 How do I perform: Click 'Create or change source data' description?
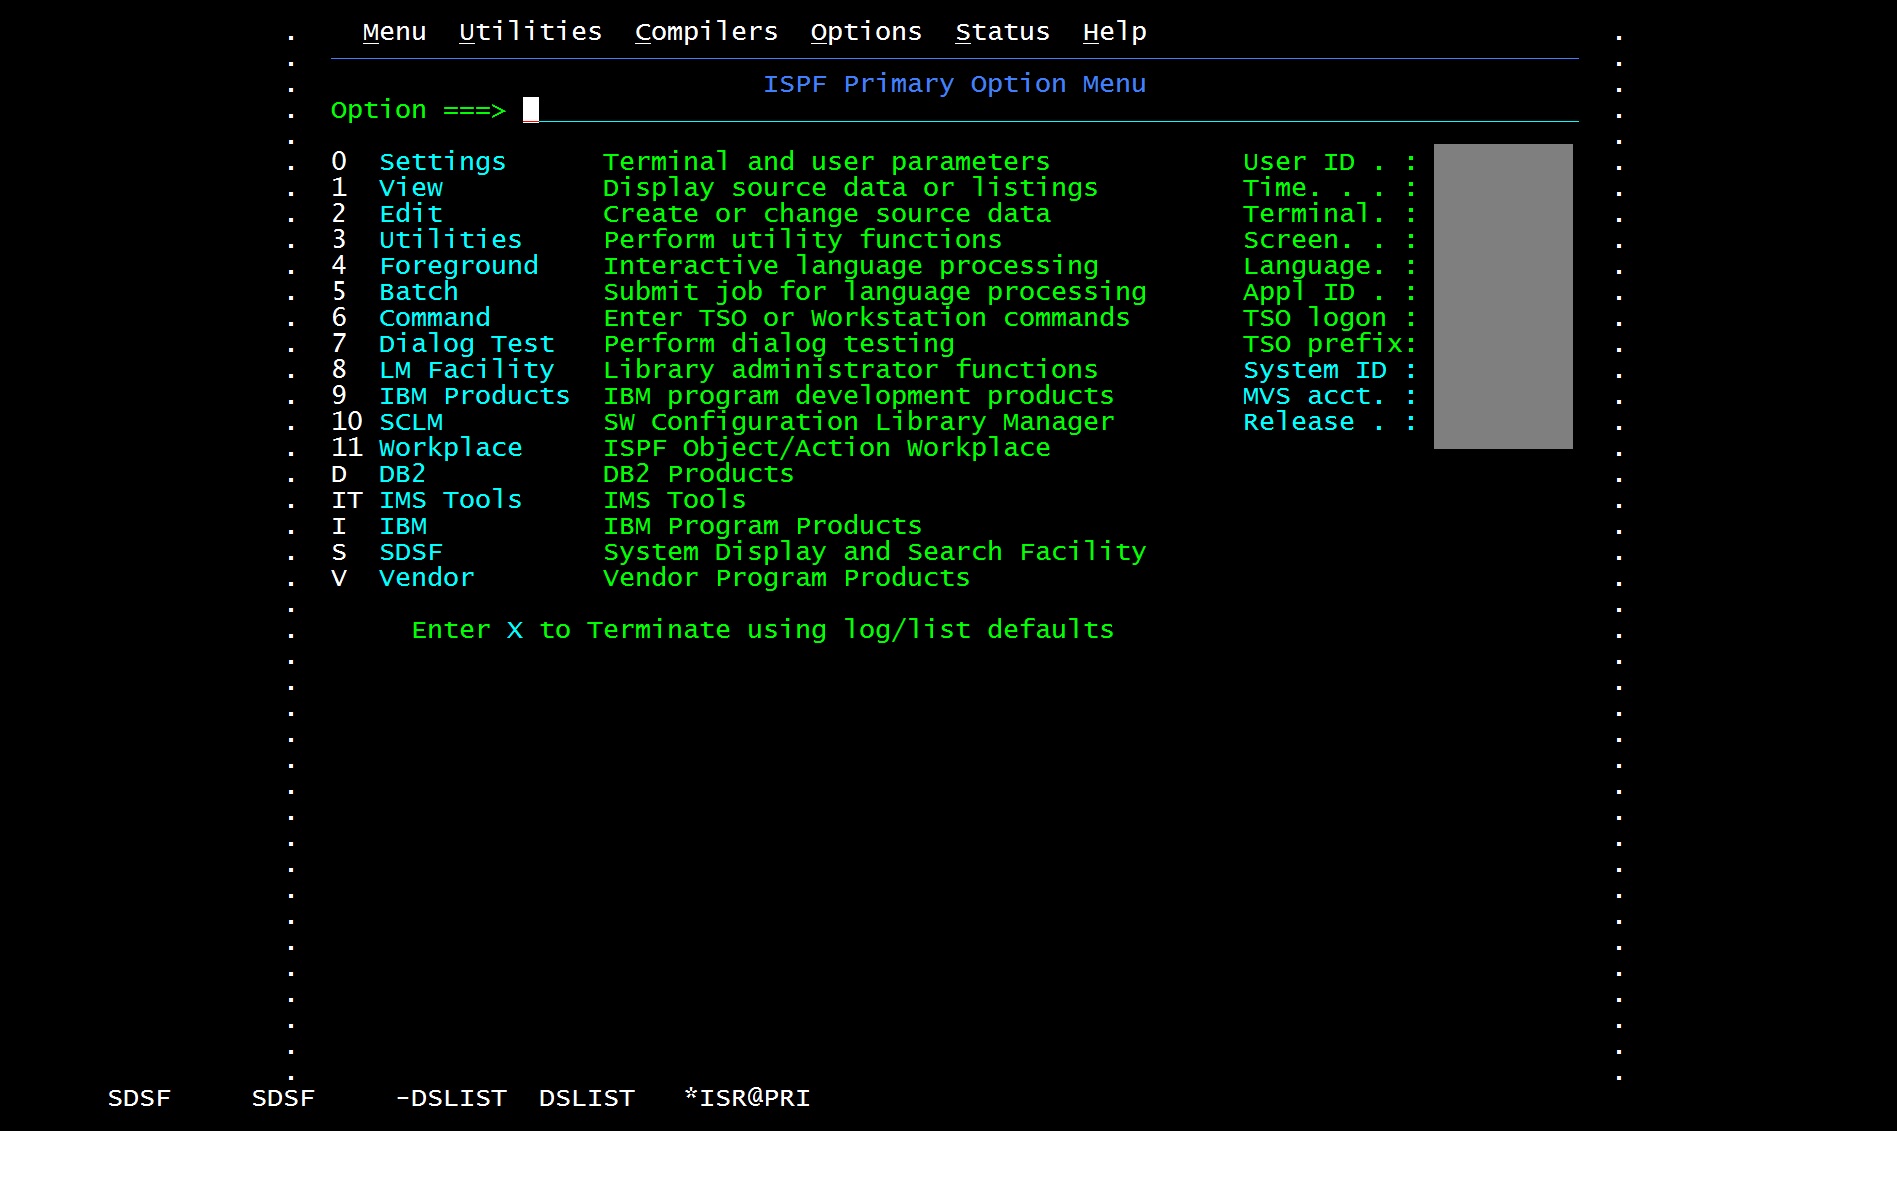tap(826, 214)
